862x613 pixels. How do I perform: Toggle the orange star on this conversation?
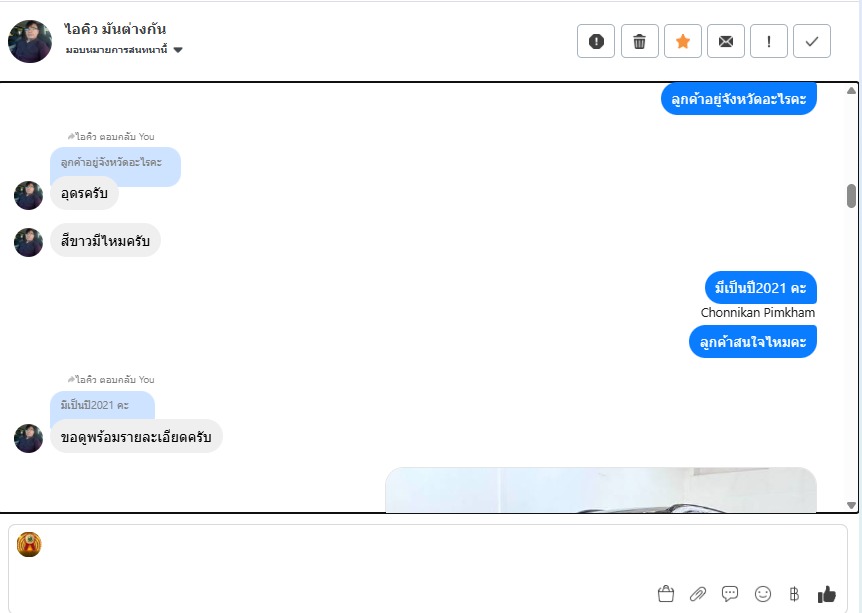coord(683,41)
